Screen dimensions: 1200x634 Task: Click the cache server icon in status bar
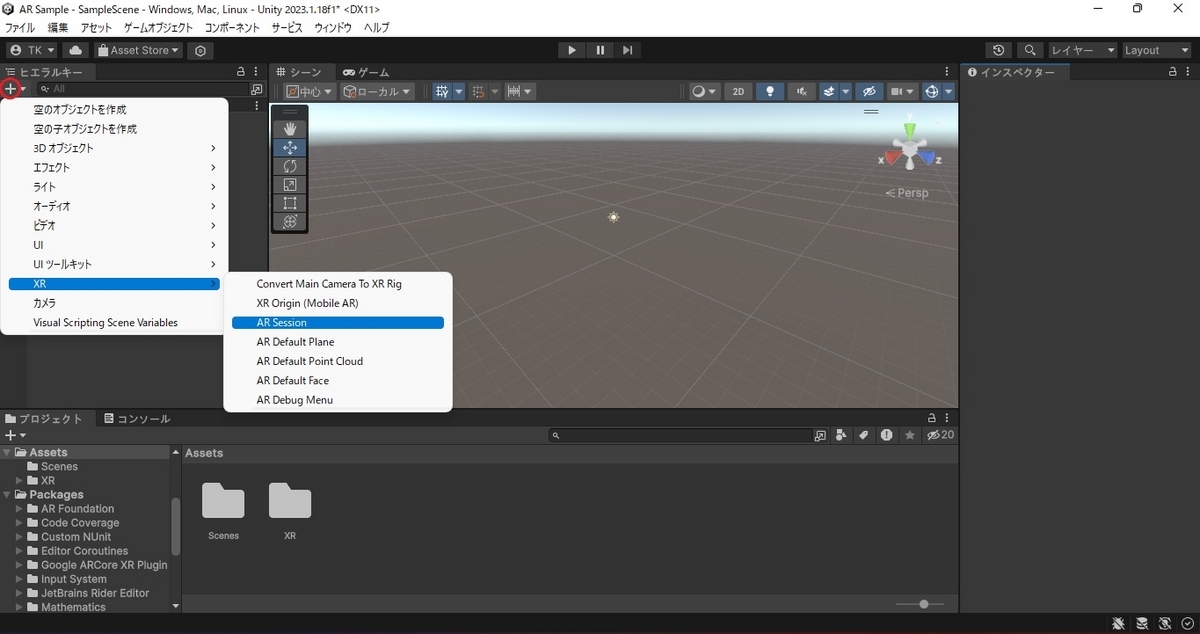pyautogui.click(x=1142, y=623)
